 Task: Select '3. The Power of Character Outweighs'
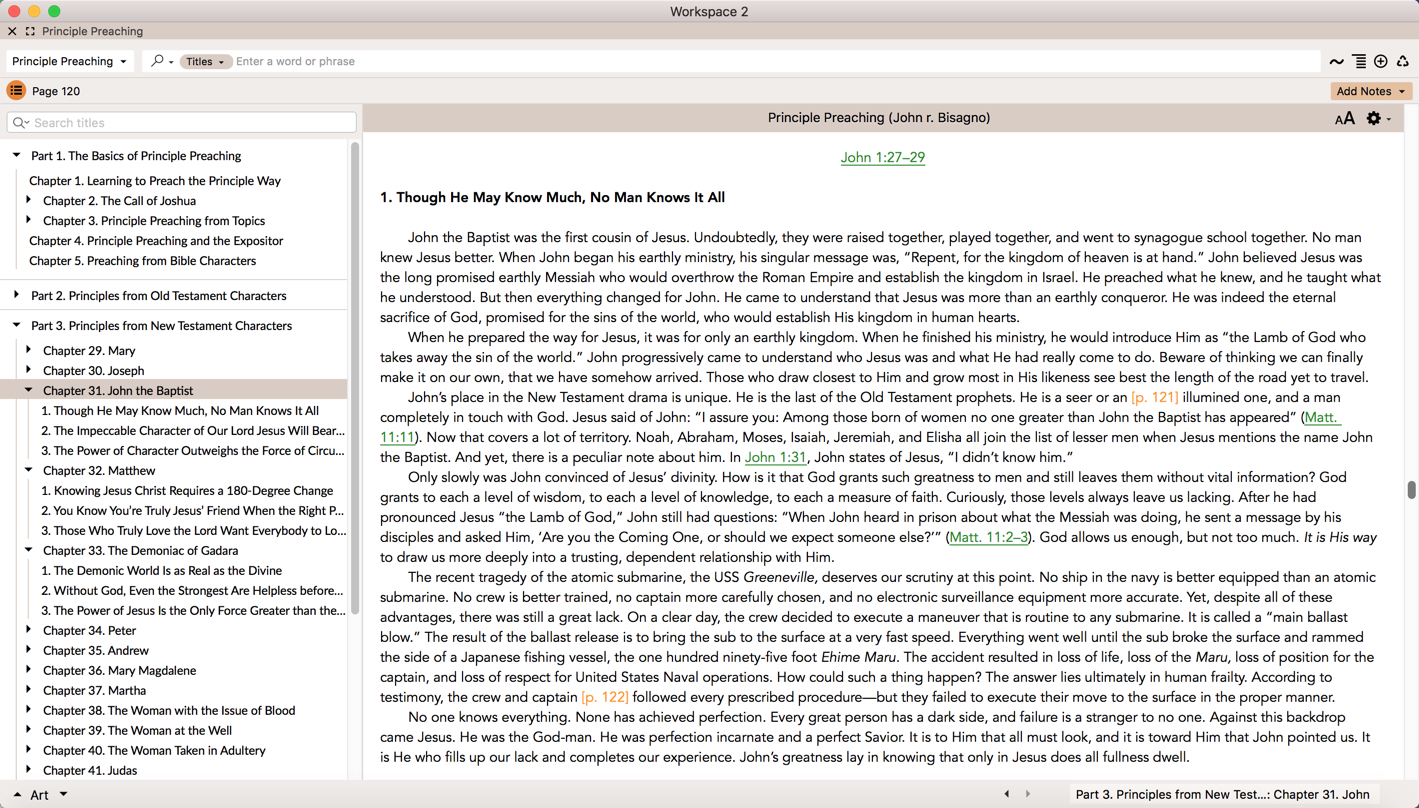193,451
